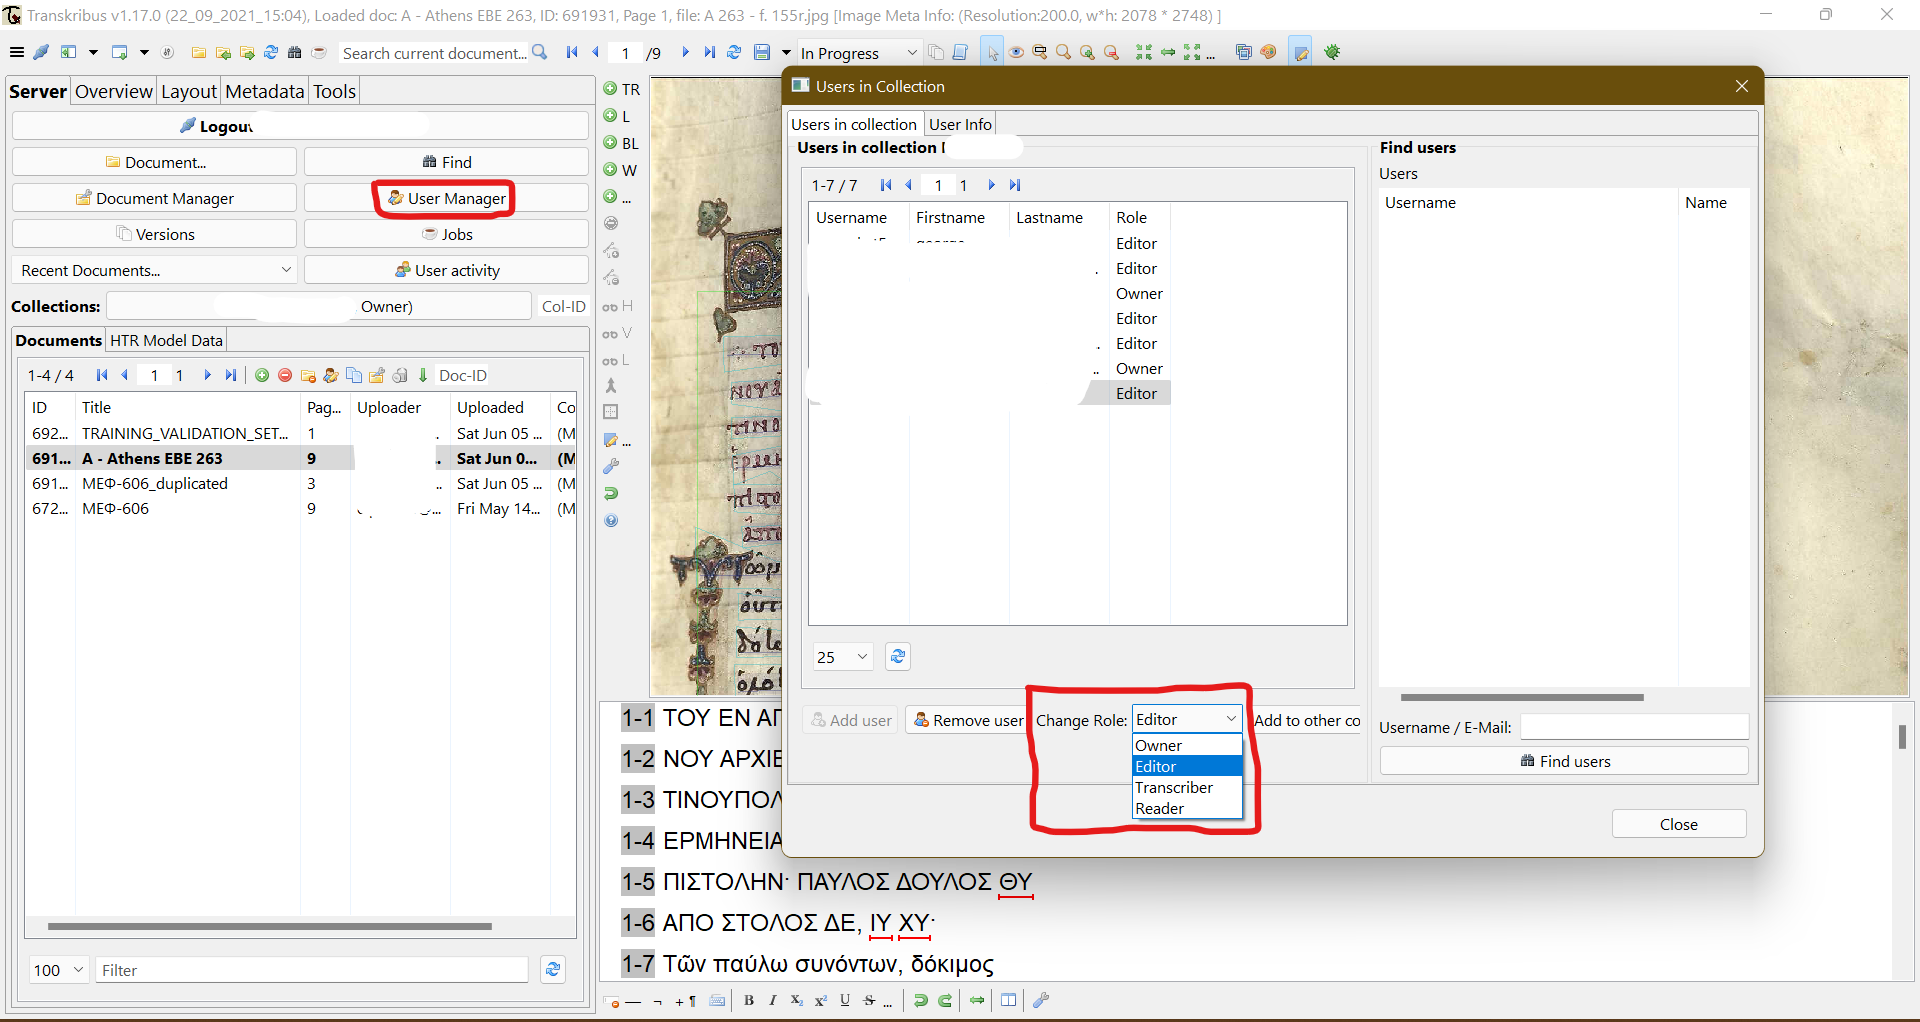Switch to the Overview tab
Screen dimensions: 1920x1022
pyautogui.click(x=113, y=91)
